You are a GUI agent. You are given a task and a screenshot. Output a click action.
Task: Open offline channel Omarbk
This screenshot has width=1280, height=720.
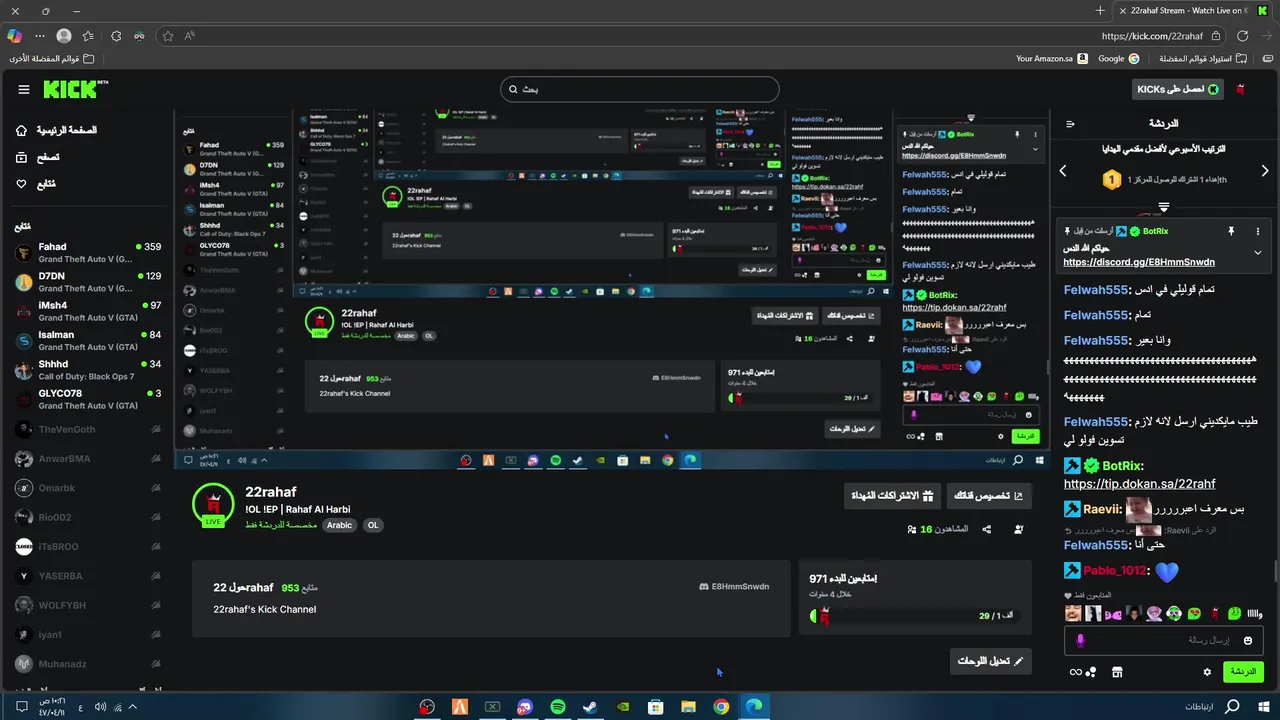point(88,488)
